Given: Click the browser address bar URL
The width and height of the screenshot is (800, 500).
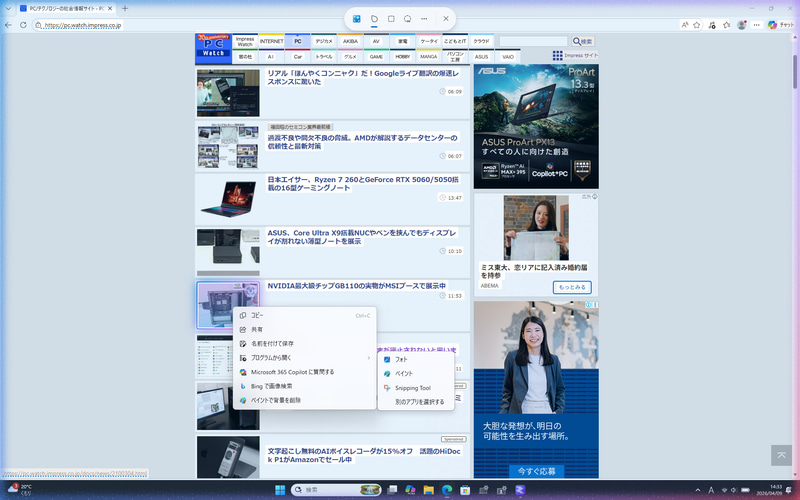Looking at the screenshot, I should [83, 25].
